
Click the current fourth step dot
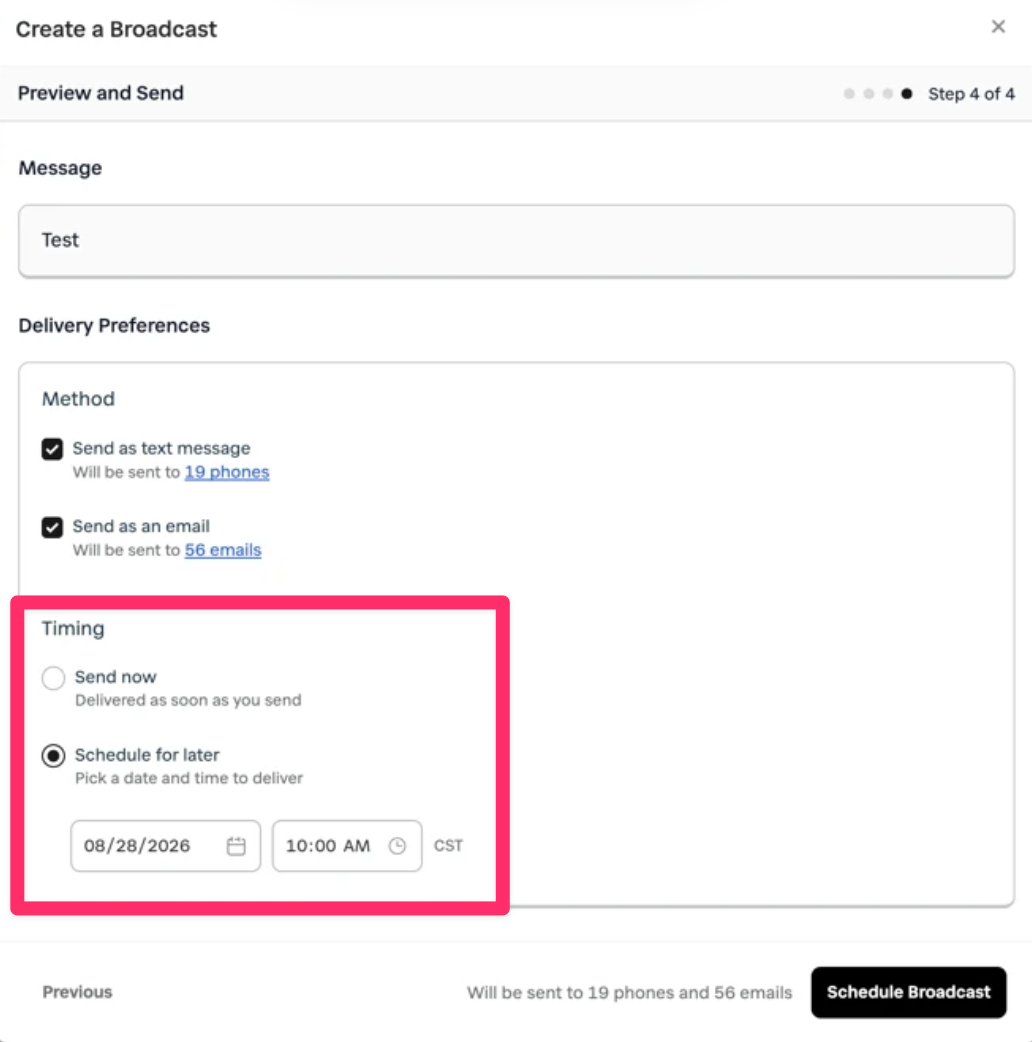click(x=906, y=94)
